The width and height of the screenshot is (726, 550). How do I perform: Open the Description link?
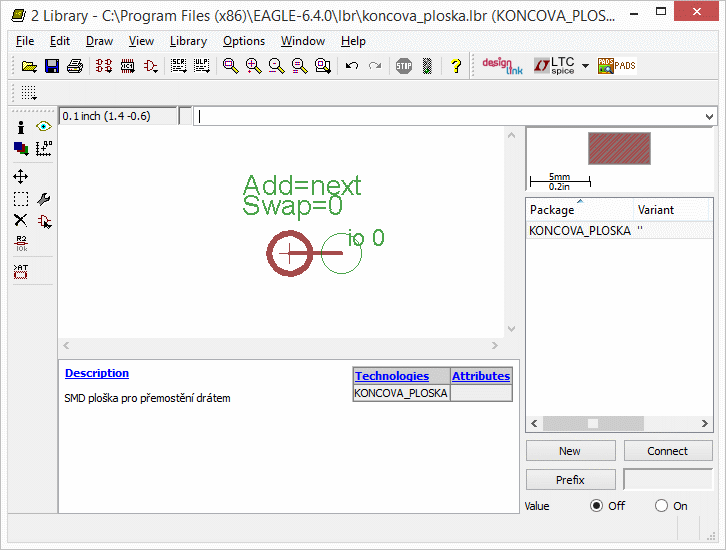97,373
